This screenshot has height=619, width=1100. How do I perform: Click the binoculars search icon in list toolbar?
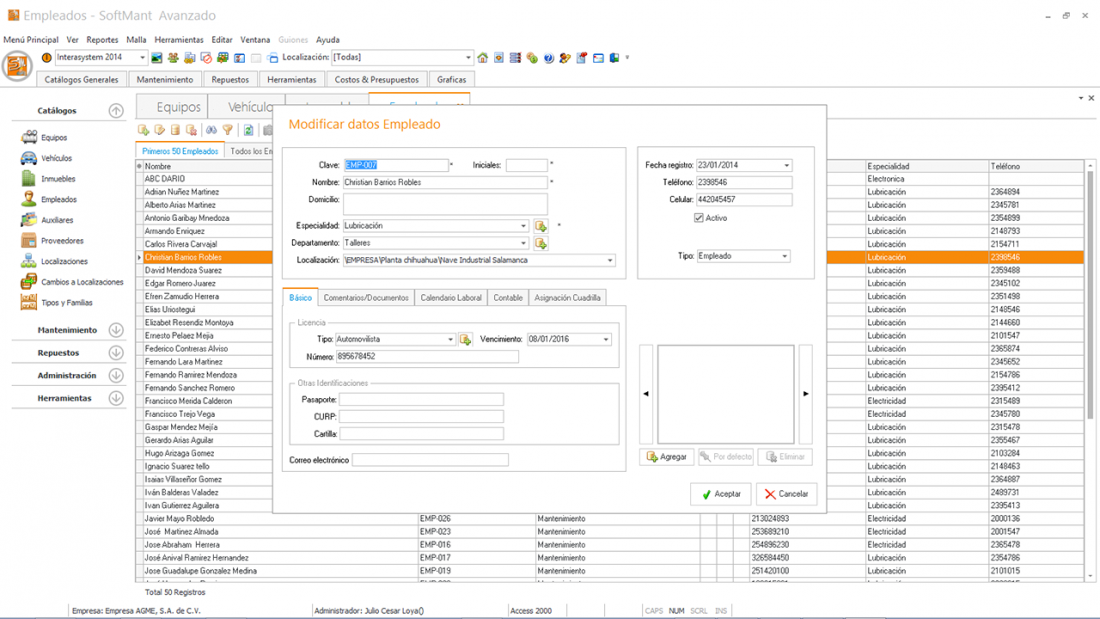point(211,130)
